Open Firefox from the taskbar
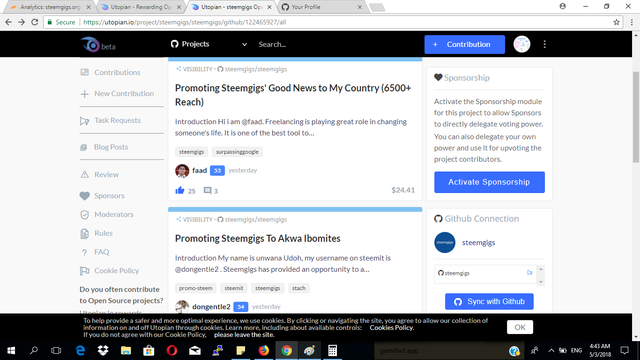640x360 pixels. pos(264,351)
